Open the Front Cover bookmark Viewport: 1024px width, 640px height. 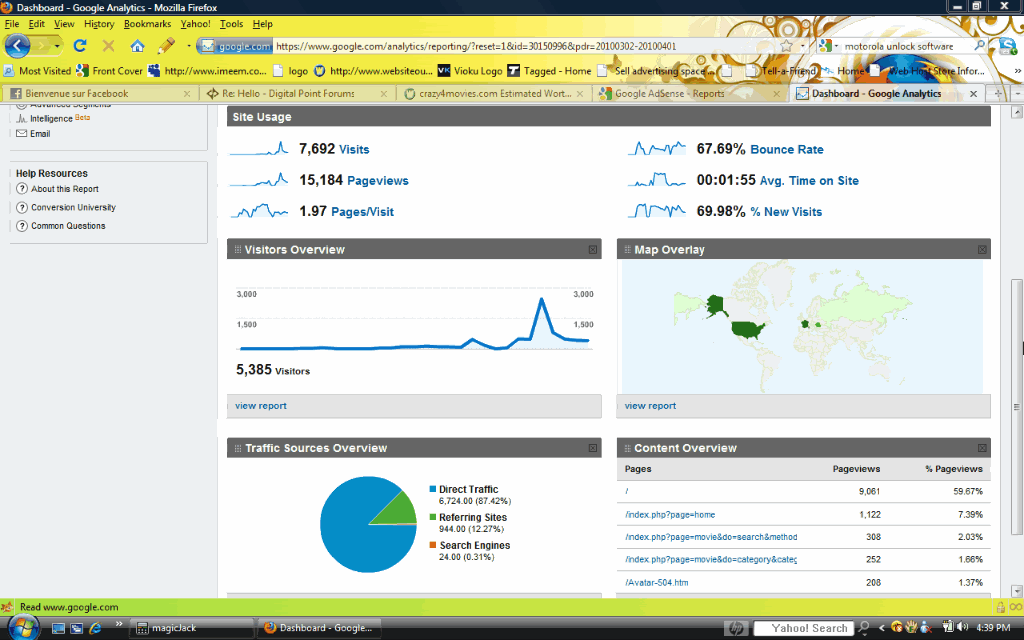click(x=109, y=71)
